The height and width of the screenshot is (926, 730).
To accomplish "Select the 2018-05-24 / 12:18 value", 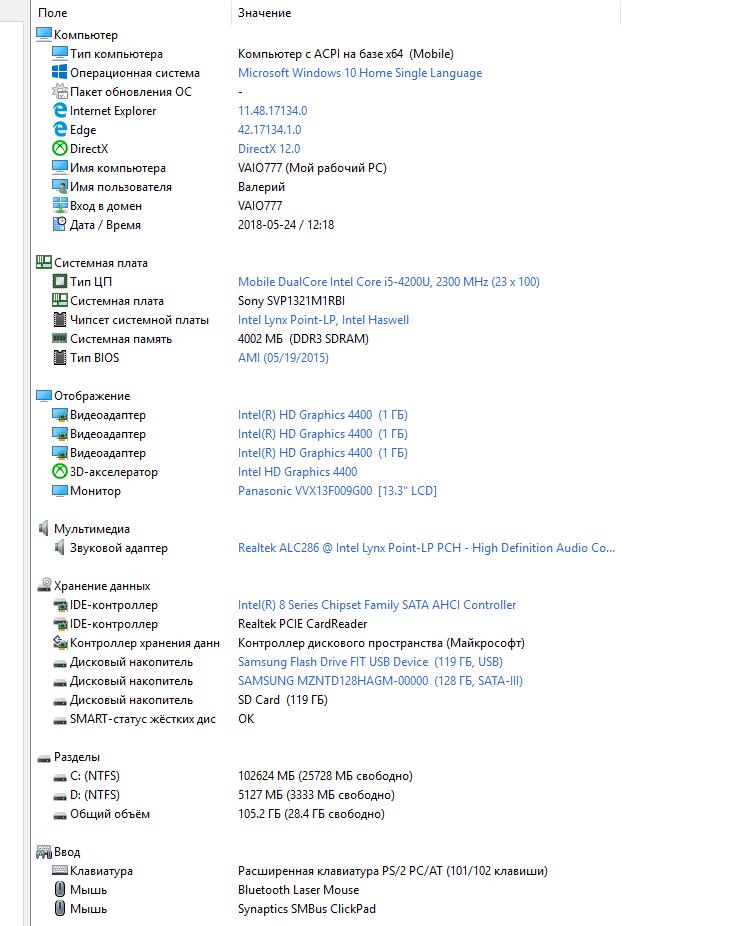I will tap(286, 224).
